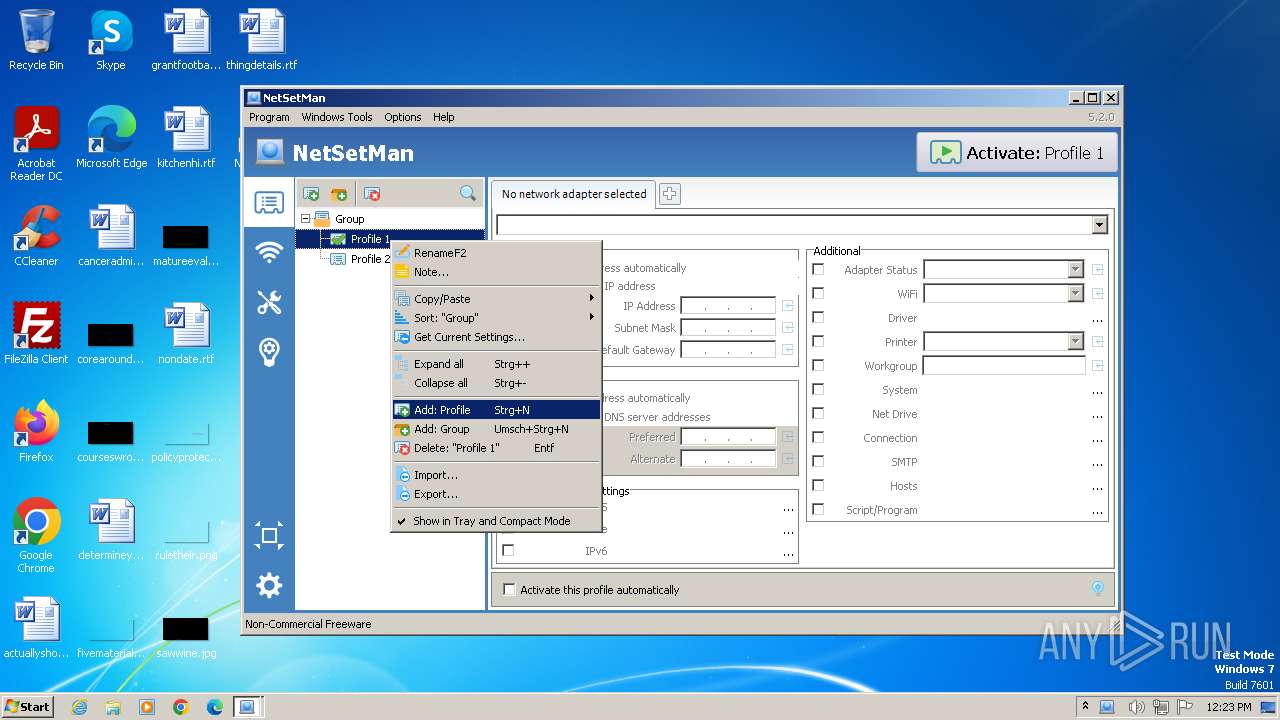The width and height of the screenshot is (1280, 720).
Task: Expand the Copy/Paste submenu
Action: (496, 299)
